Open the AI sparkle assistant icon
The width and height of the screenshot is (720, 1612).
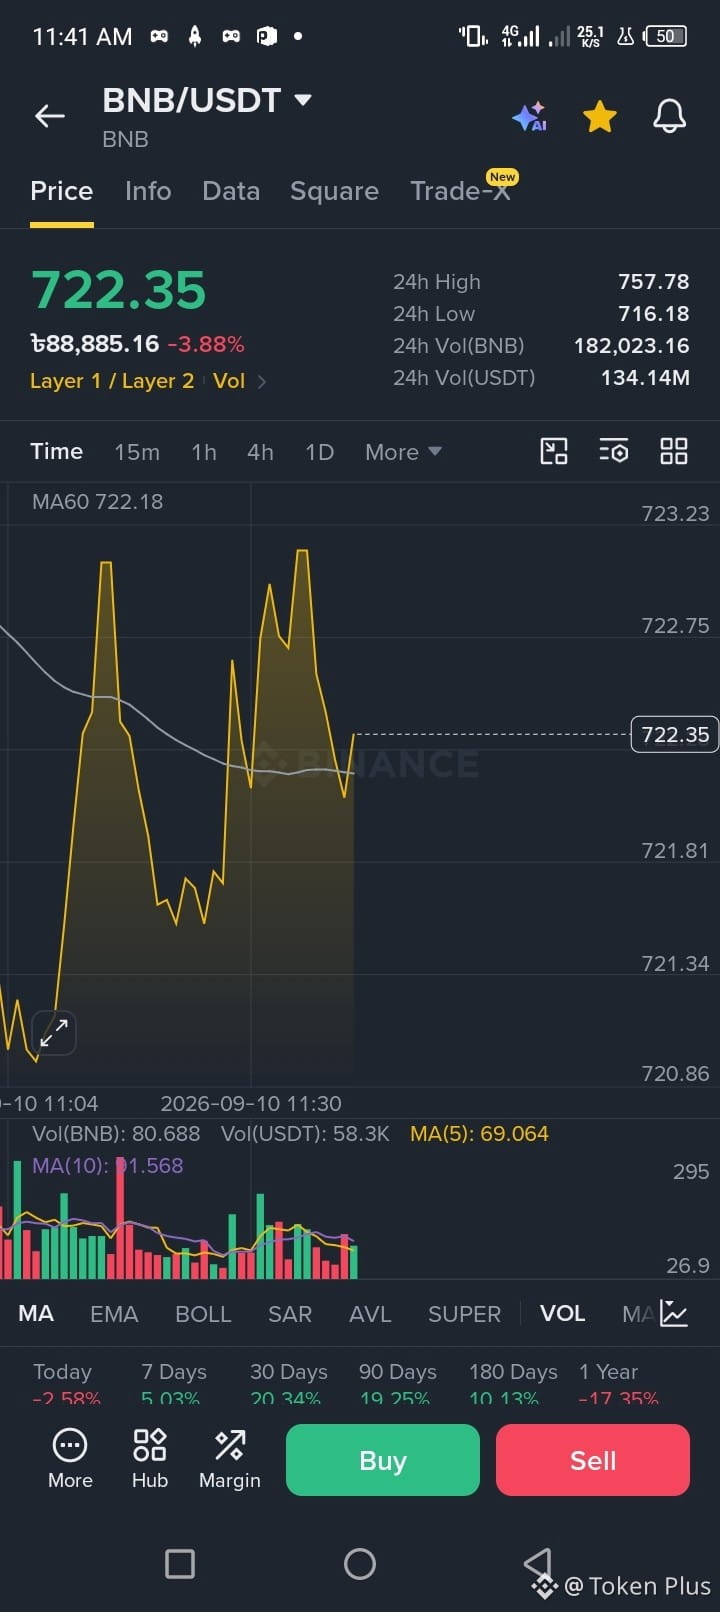[530, 117]
